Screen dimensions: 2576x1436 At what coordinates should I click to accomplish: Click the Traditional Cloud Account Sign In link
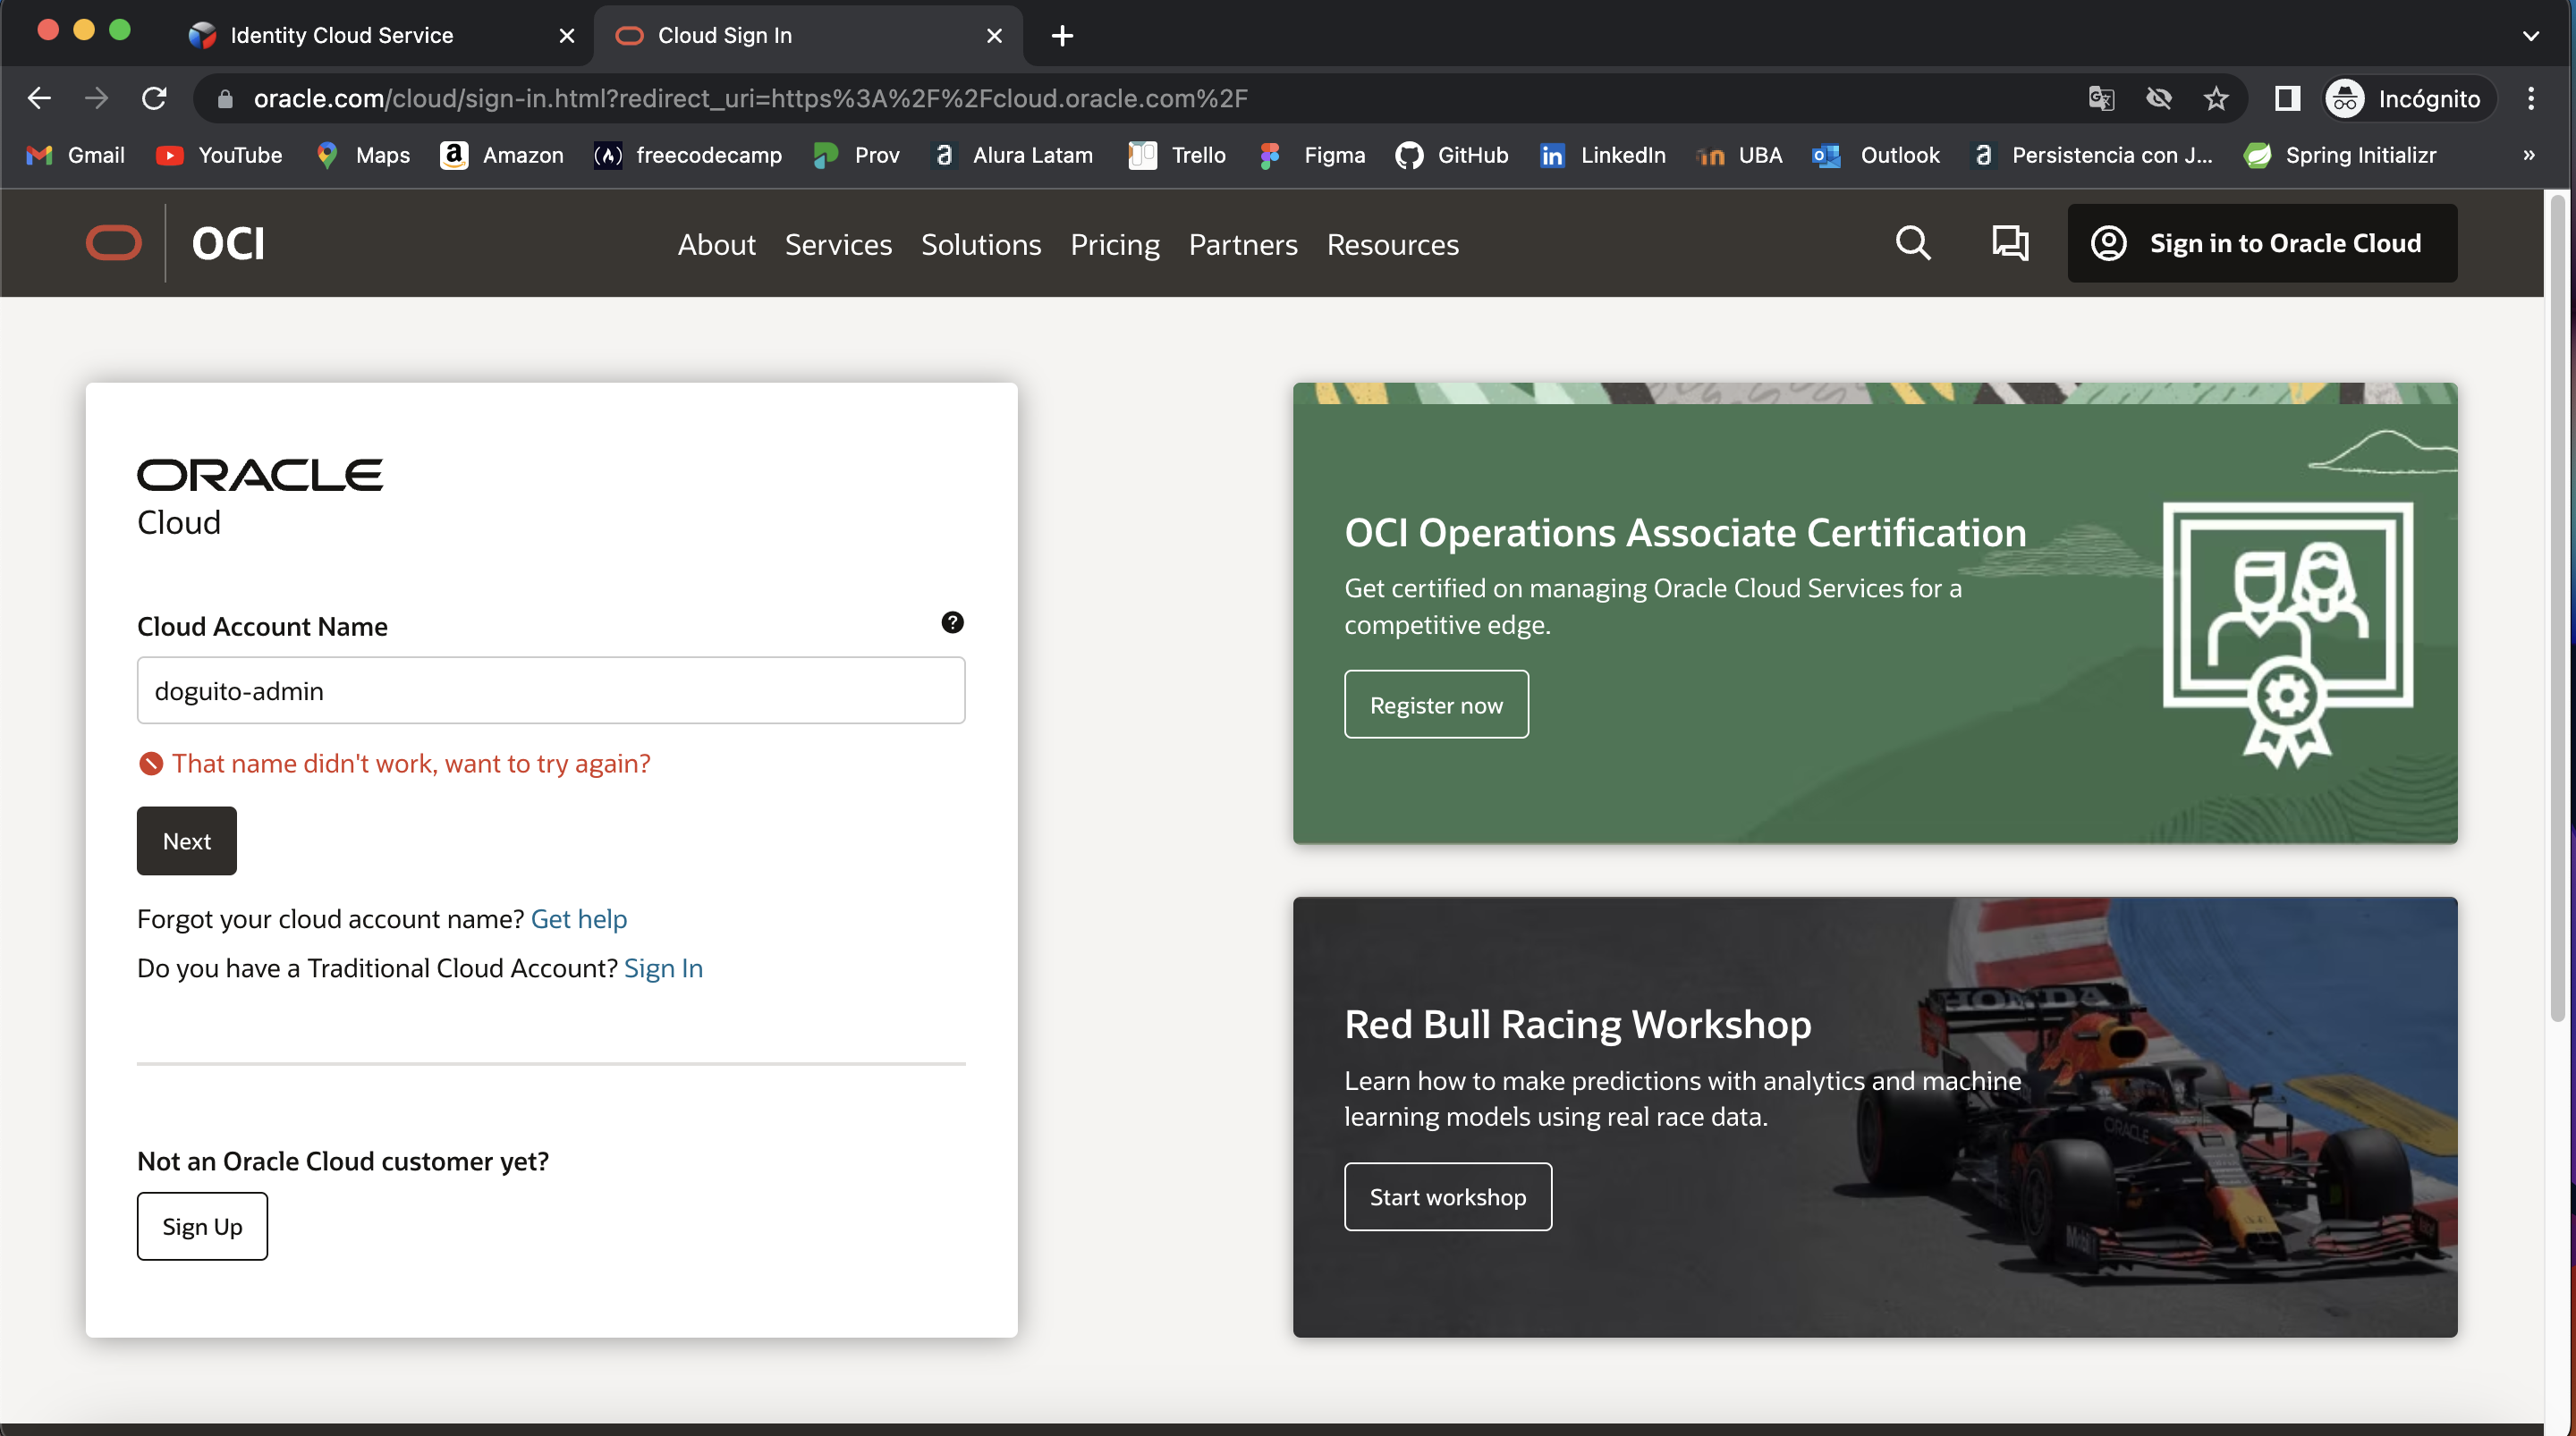tap(663, 968)
